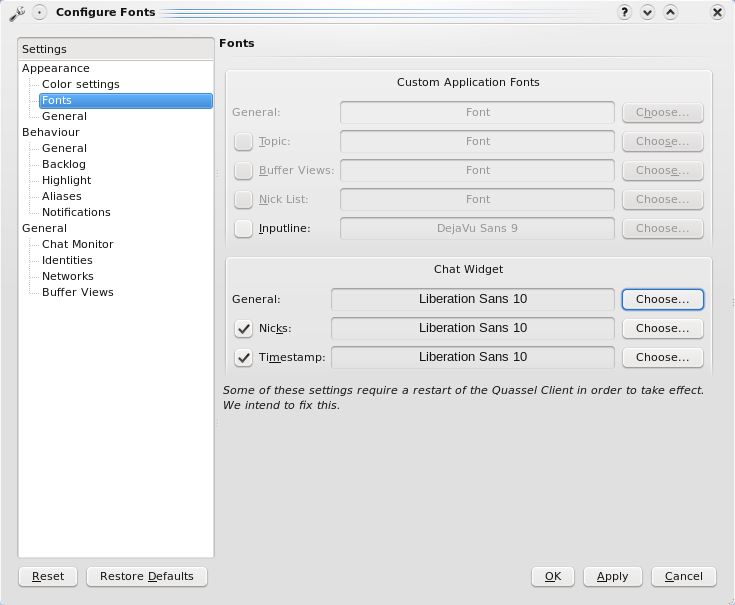This screenshot has height=605, width=735.
Task: Open Buffer Views settings page
Action: click(x=78, y=292)
